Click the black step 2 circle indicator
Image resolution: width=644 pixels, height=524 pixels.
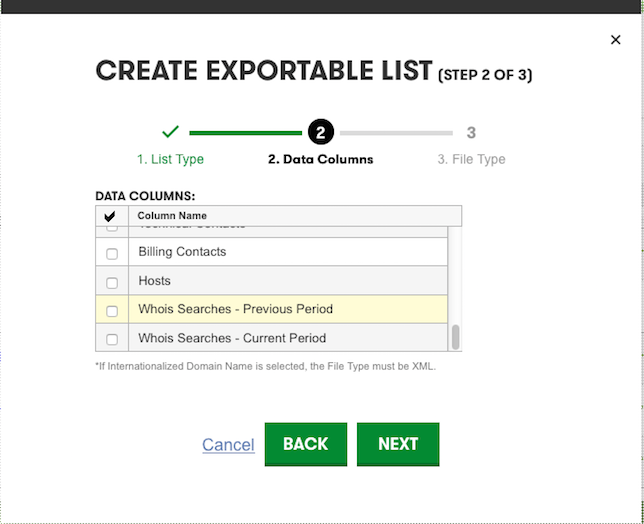(x=321, y=132)
